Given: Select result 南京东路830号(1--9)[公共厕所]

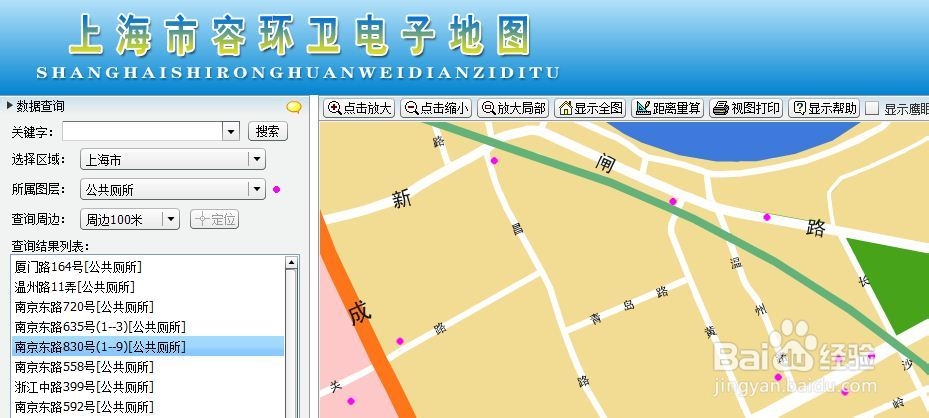Looking at the screenshot, I should pos(148,346).
